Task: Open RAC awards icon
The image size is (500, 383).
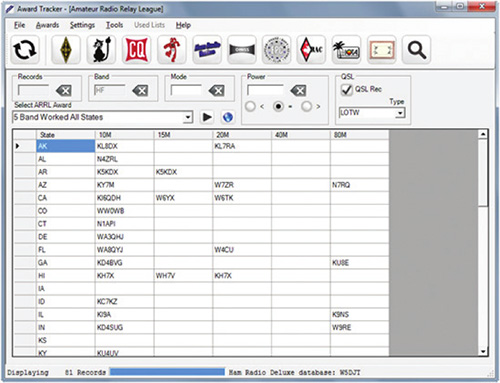Action: click(311, 50)
